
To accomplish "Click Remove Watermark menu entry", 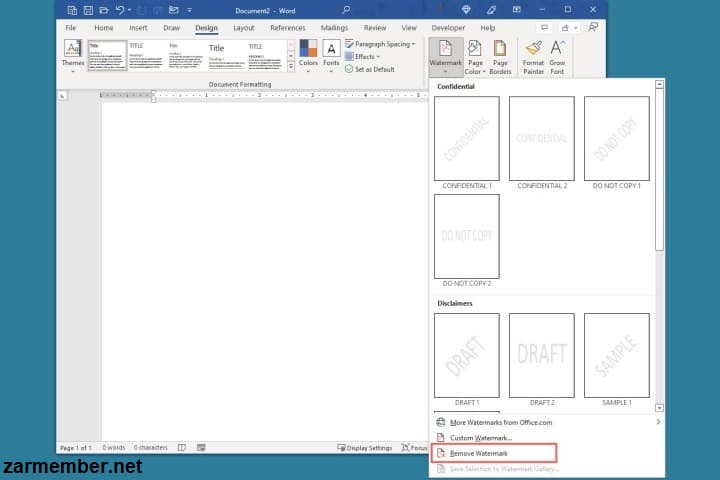I will coord(494,453).
